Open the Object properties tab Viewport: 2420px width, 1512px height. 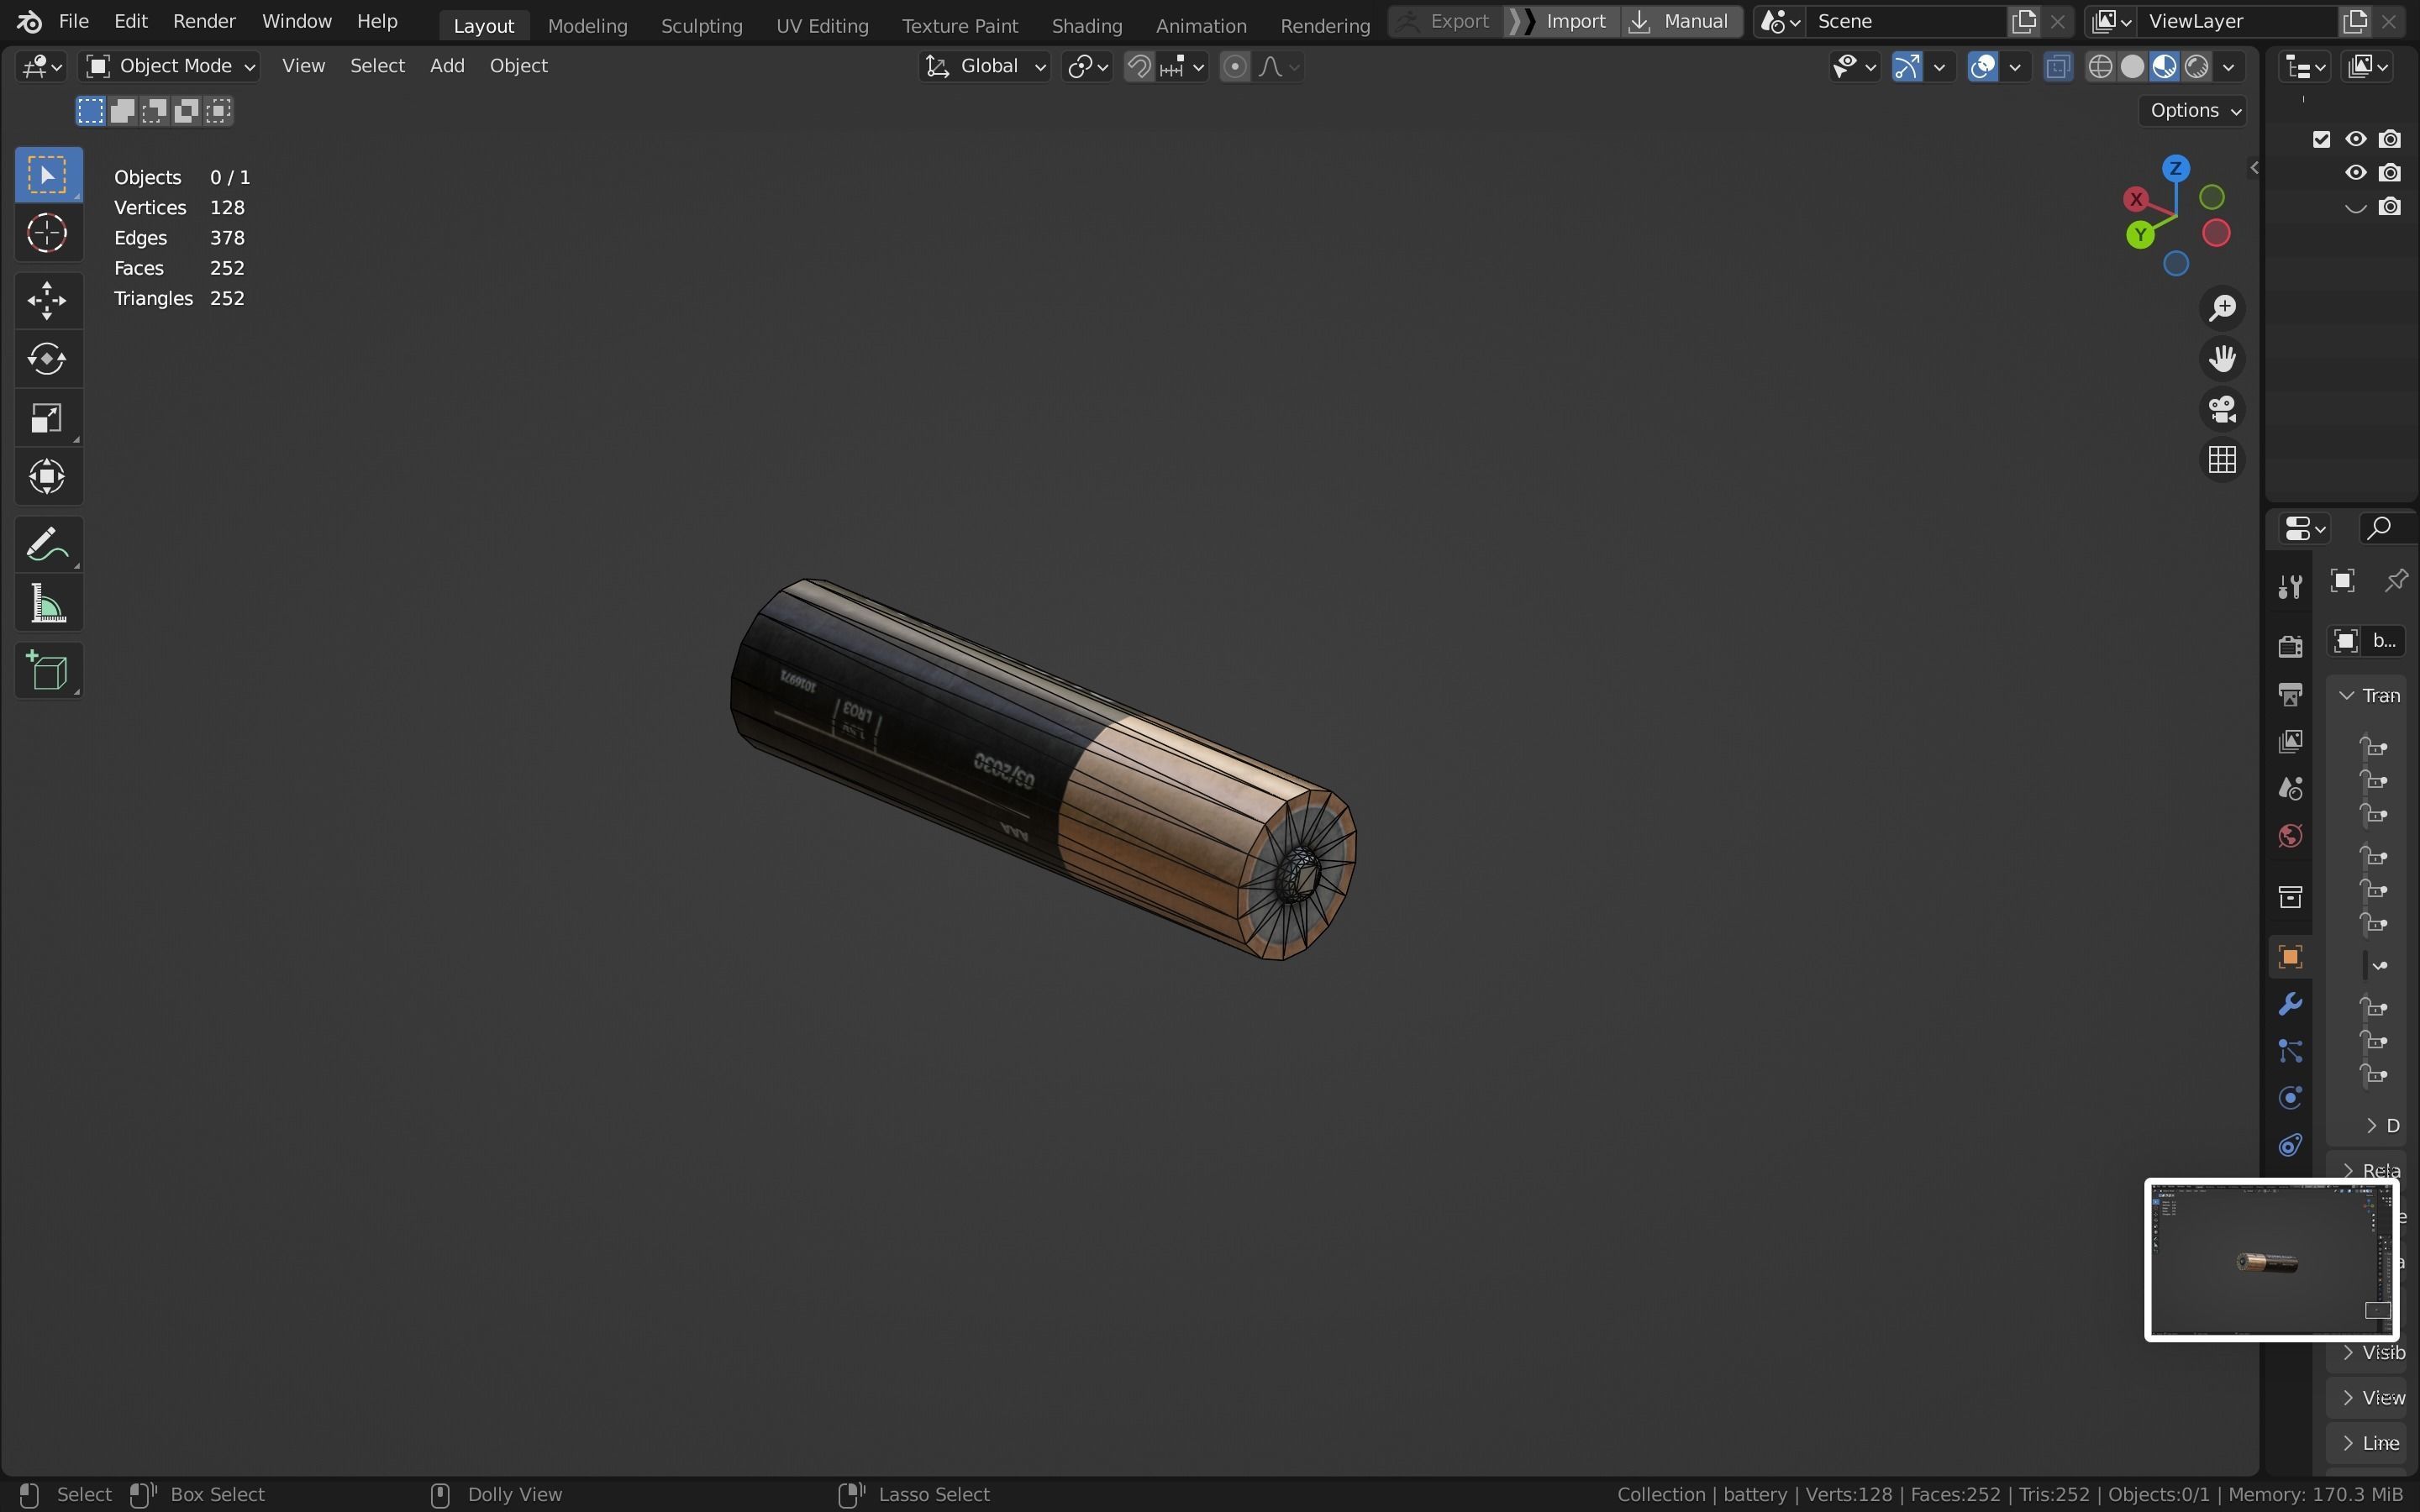(x=2290, y=957)
